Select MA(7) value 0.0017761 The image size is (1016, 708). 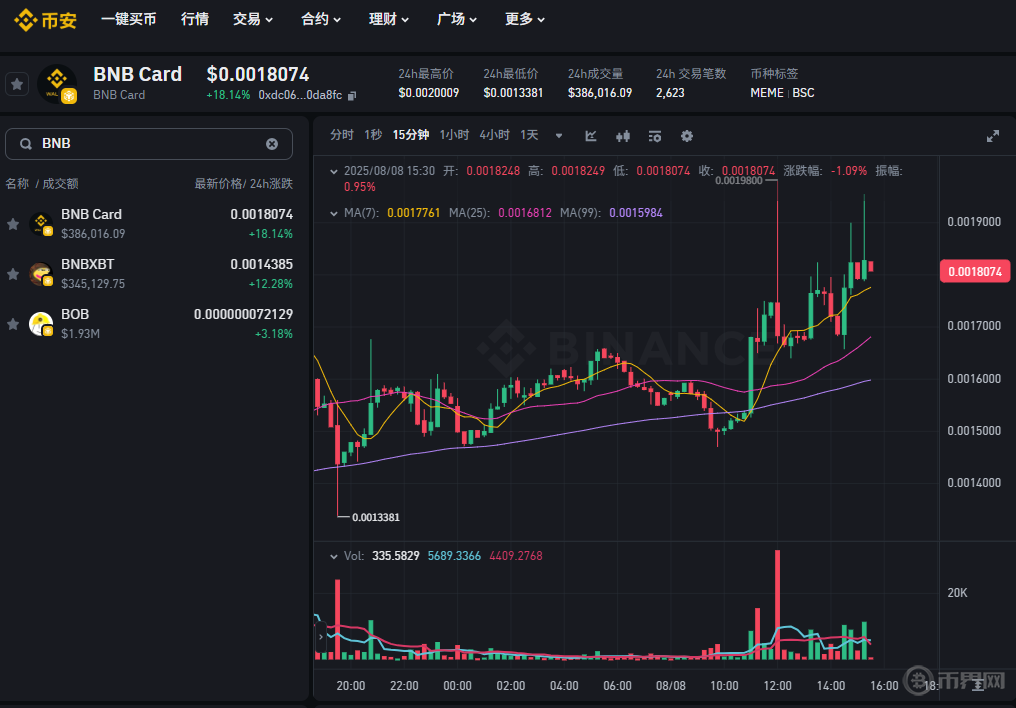413,213
